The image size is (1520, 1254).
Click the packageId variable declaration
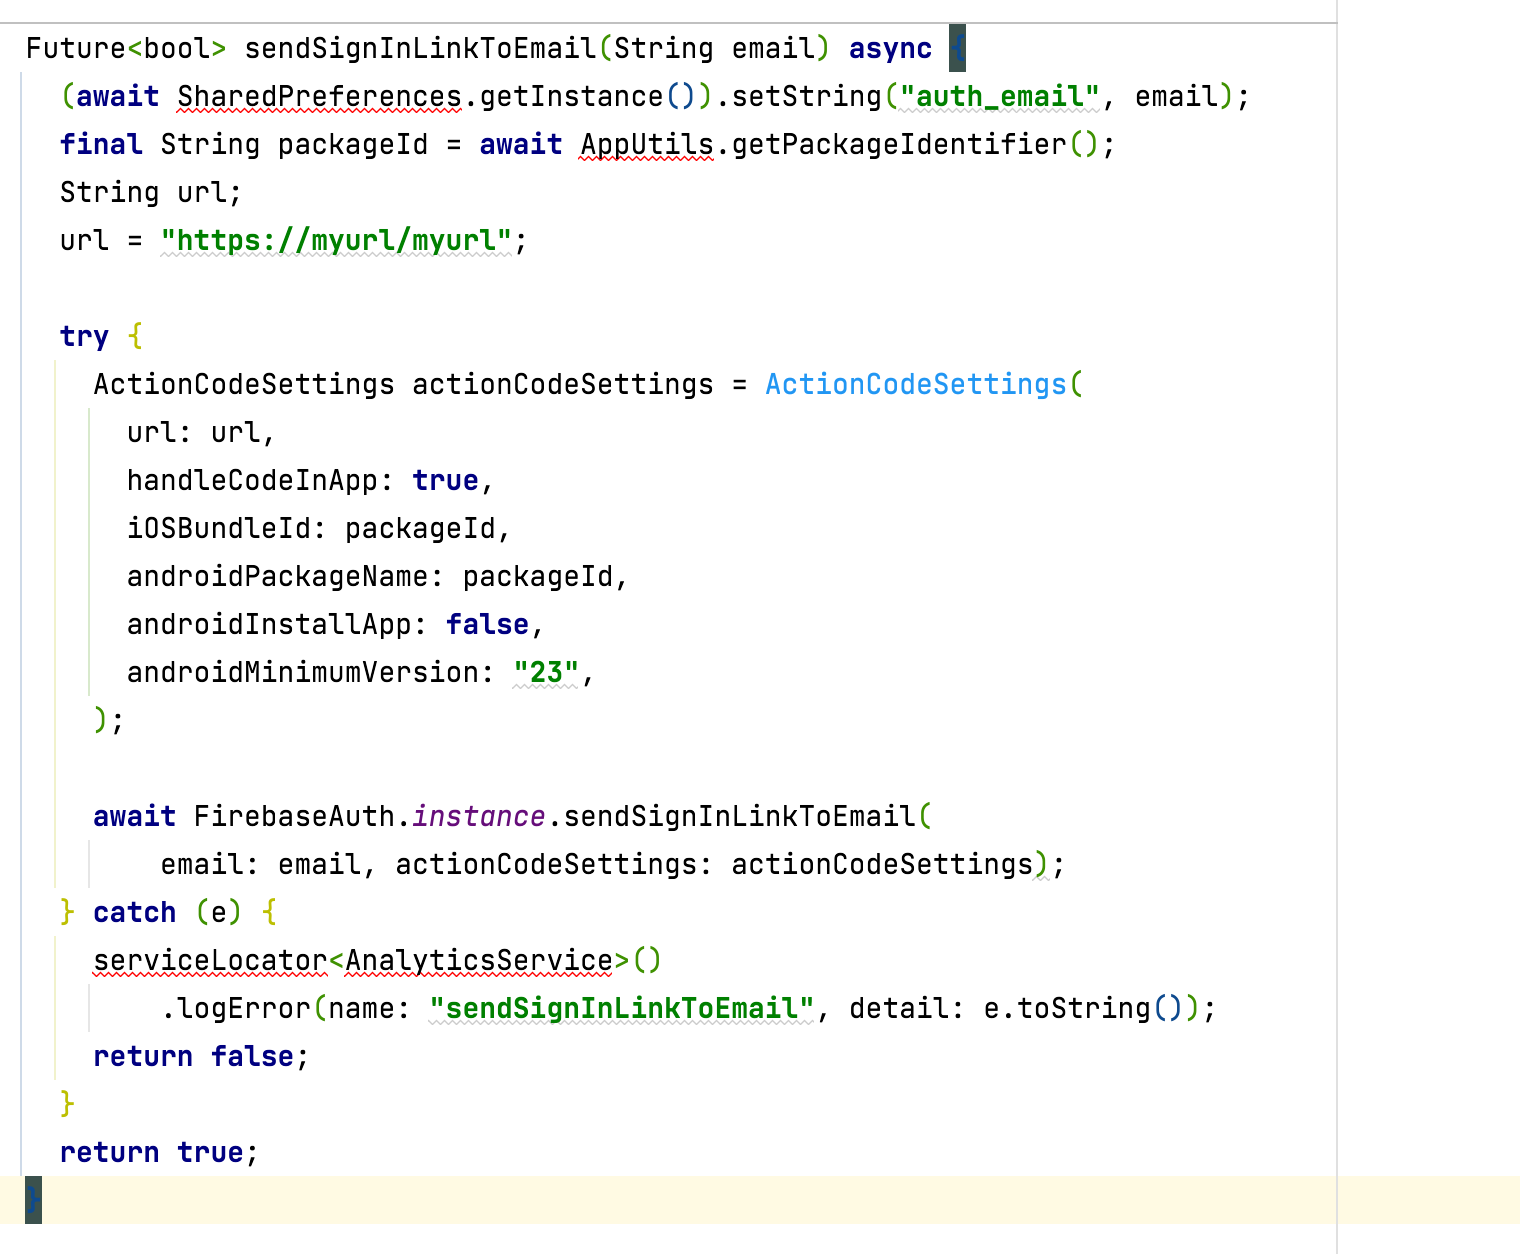coord(352,144)
